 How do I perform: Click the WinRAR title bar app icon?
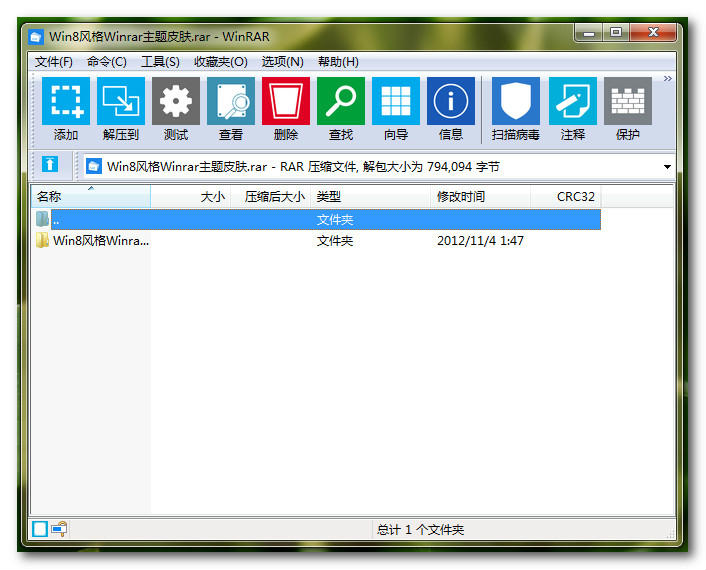click(36, 36)
